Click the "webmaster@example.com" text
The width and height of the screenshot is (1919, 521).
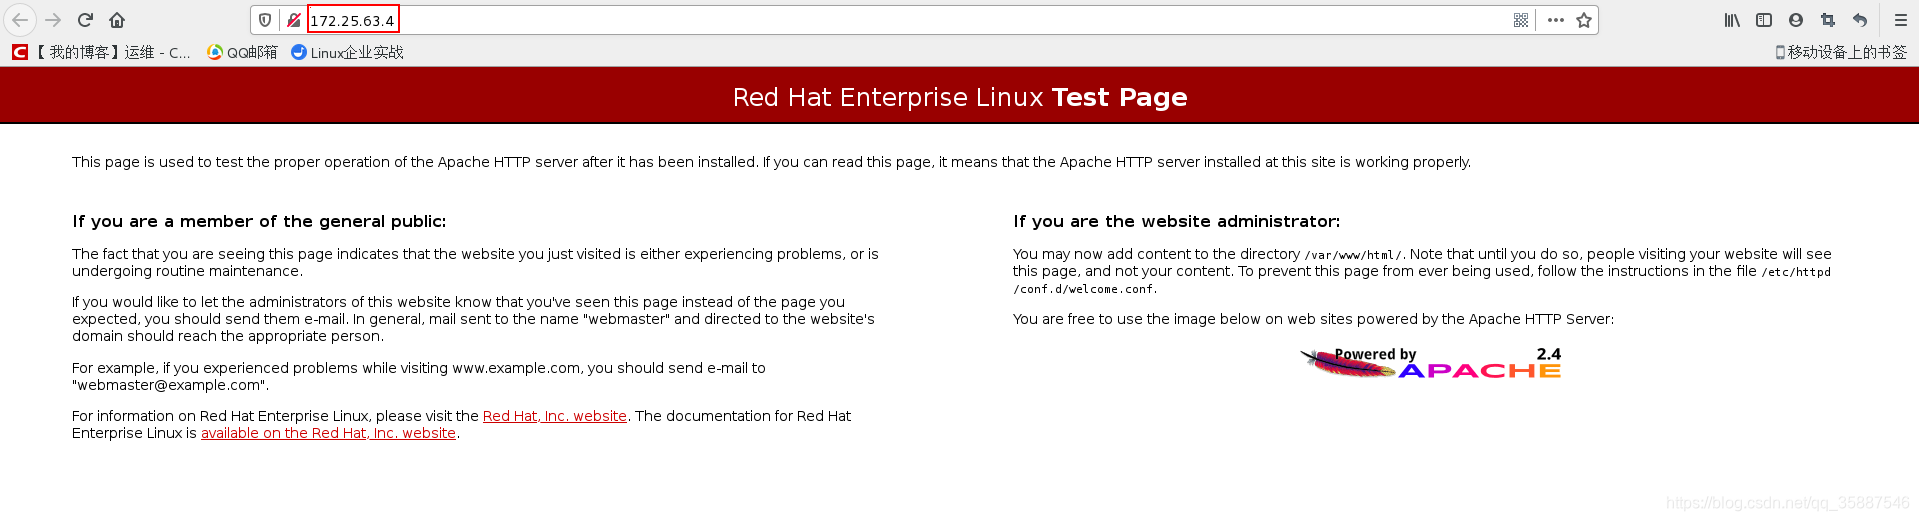170,385
